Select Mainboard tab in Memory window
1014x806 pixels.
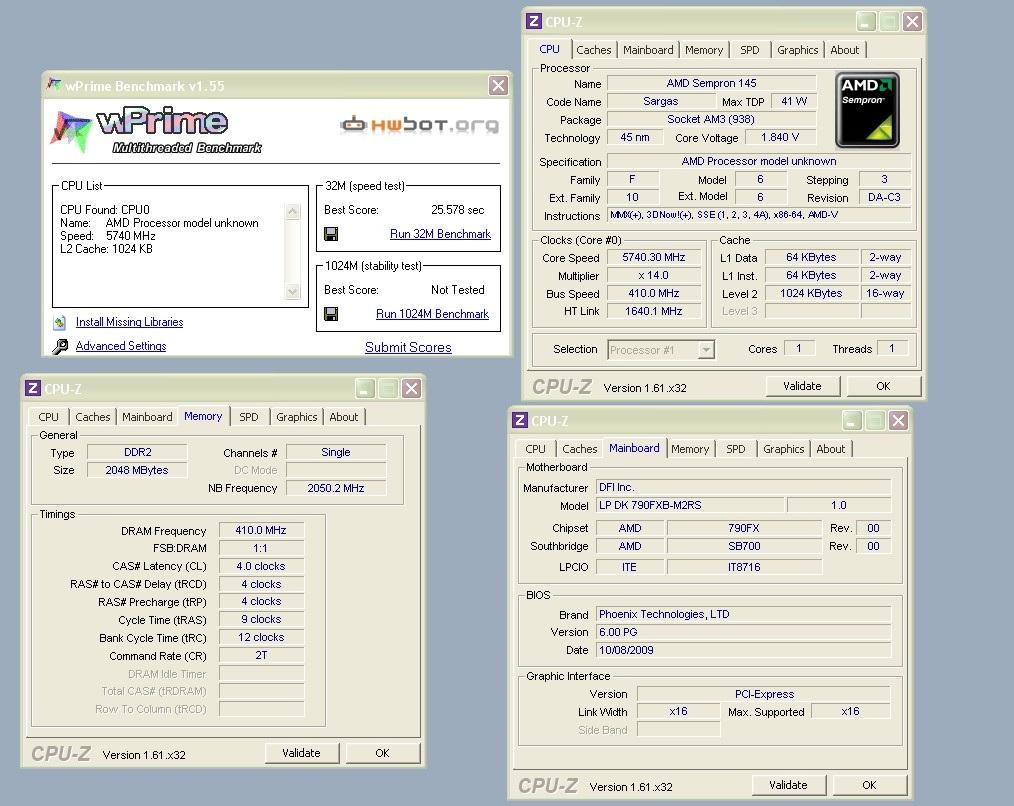click(x=147, y=417)
